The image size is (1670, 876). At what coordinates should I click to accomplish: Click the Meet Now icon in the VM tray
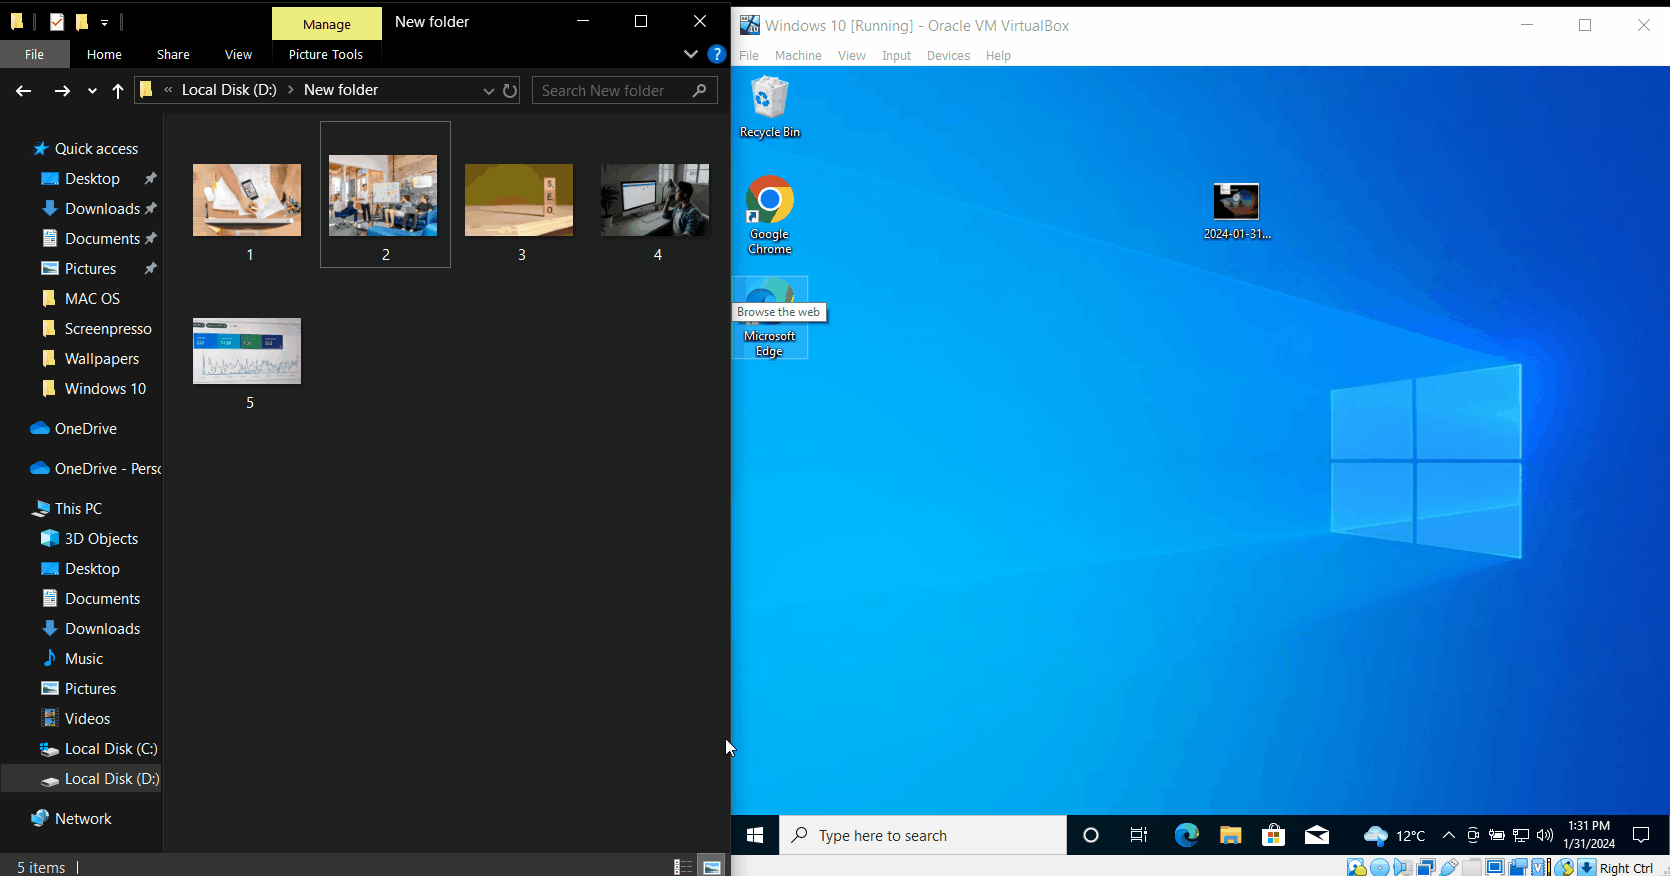(x=1473, y=835)
